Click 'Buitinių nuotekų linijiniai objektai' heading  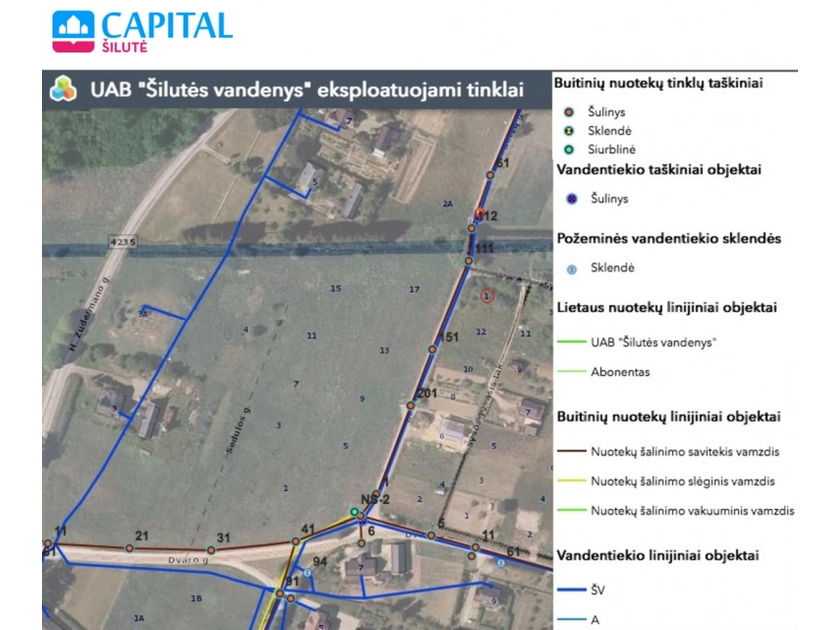coord(669,417)
